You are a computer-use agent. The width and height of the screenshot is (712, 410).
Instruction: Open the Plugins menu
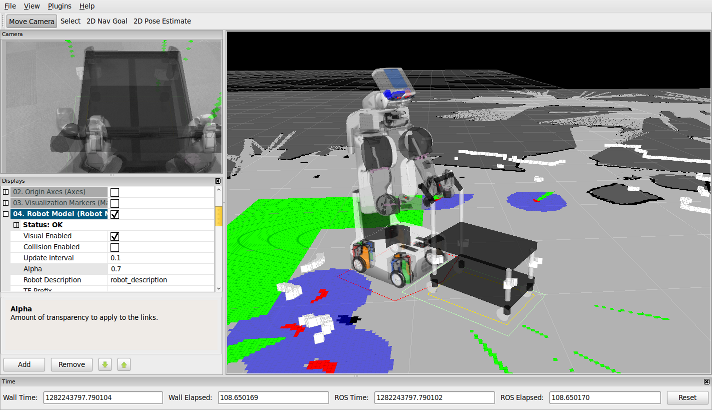(59, 6)
